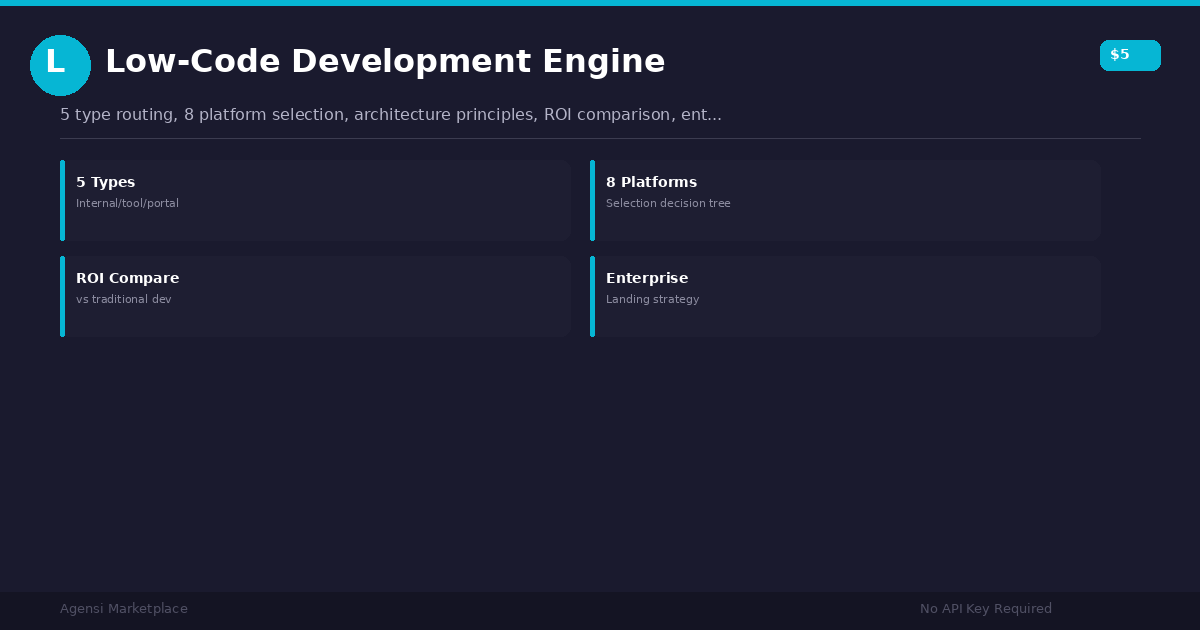Click the $5 price badge

point(1130,55)
